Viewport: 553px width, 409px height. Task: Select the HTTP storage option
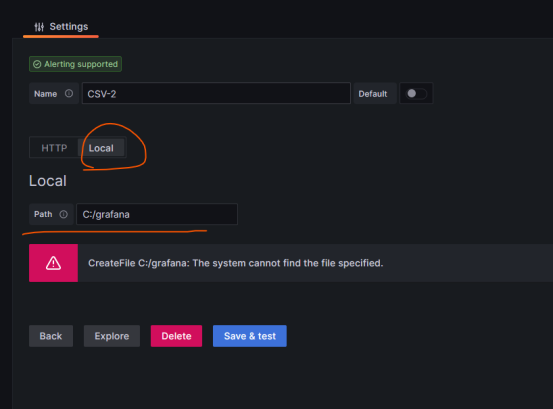[54, 148]
